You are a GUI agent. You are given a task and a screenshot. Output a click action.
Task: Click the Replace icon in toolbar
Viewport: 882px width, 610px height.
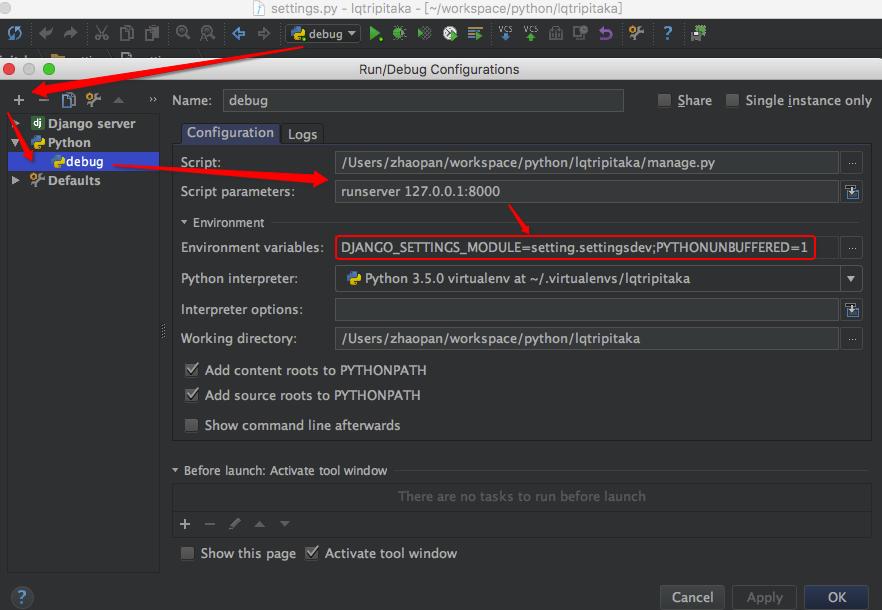point(208,34)
